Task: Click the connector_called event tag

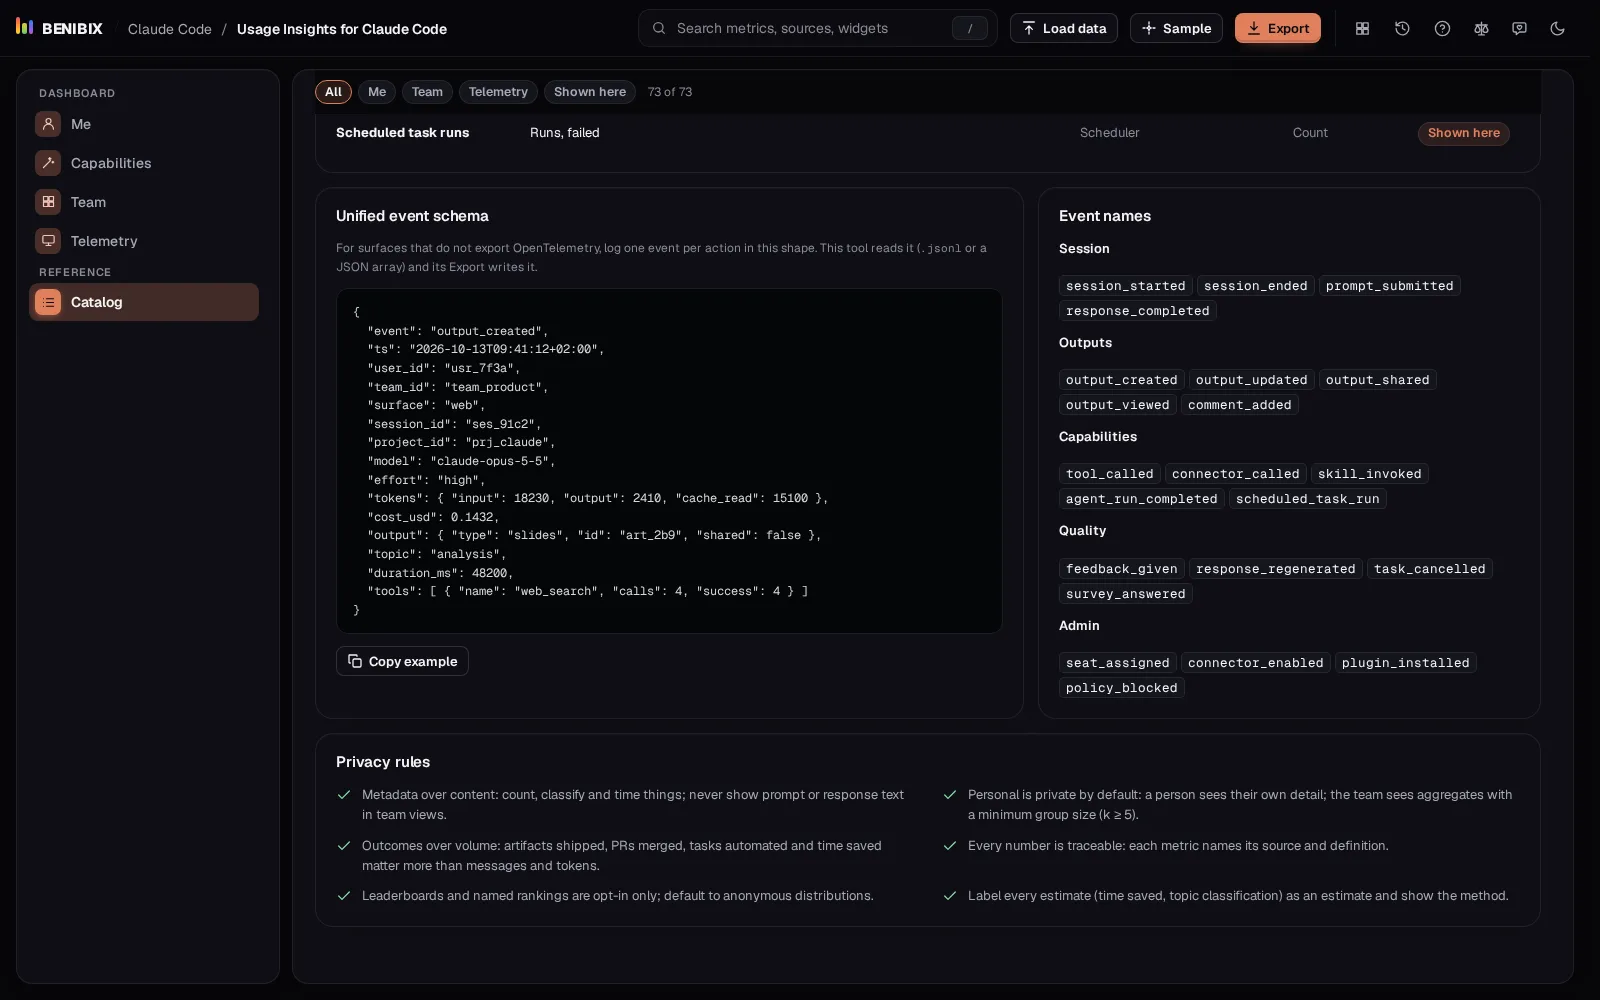Action: pyautogui.click(x=1236, y=474)
